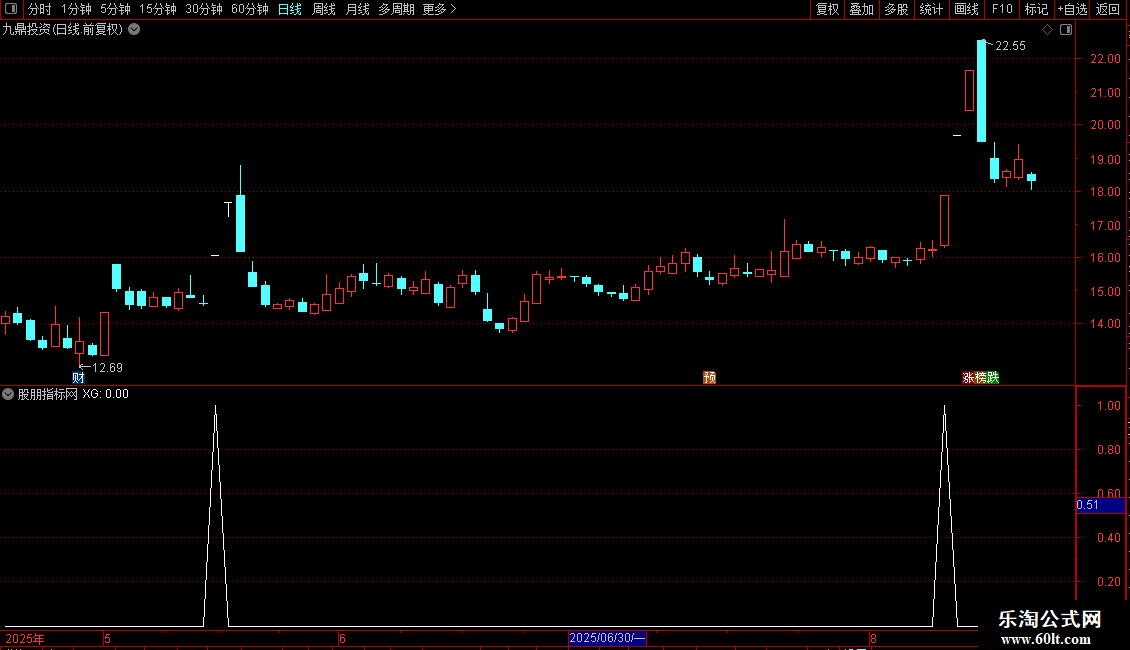Select the 30分钟 period

[x=204, y=9]
